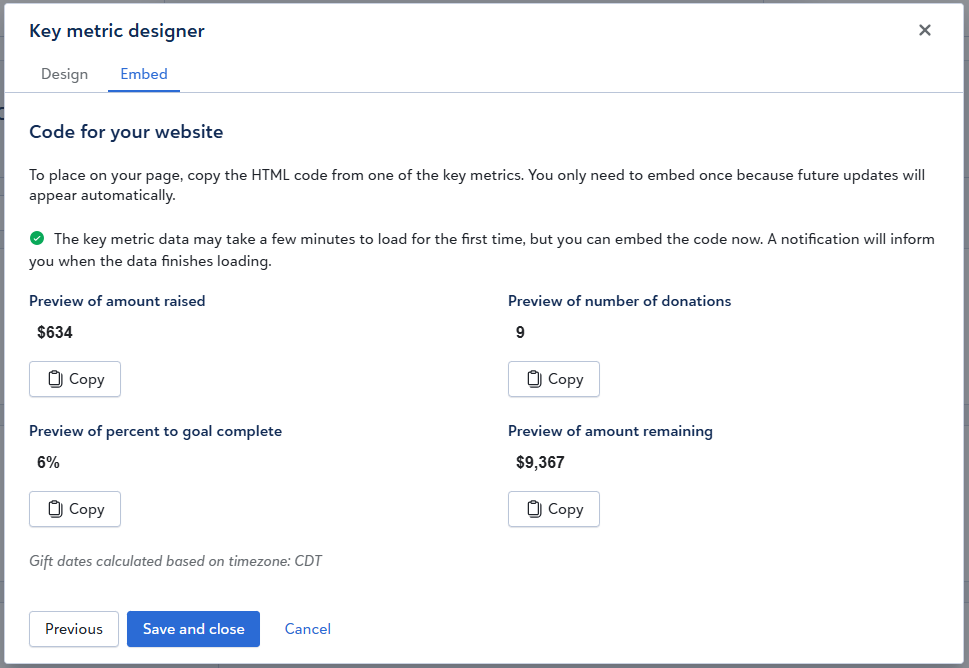This screenshot has height=668, width=969.
Task: Select the 6% goal complete preview
Action: point(48,462)
